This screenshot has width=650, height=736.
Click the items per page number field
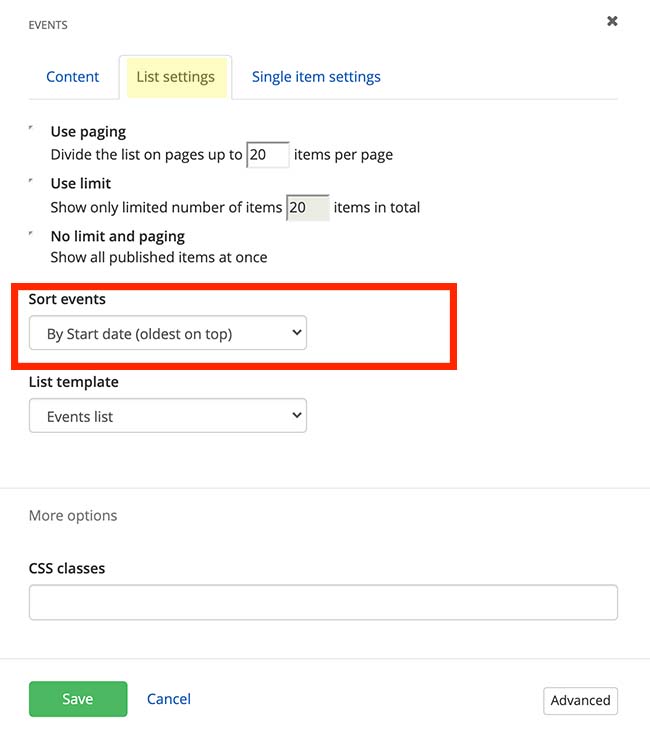pos(267,155)
